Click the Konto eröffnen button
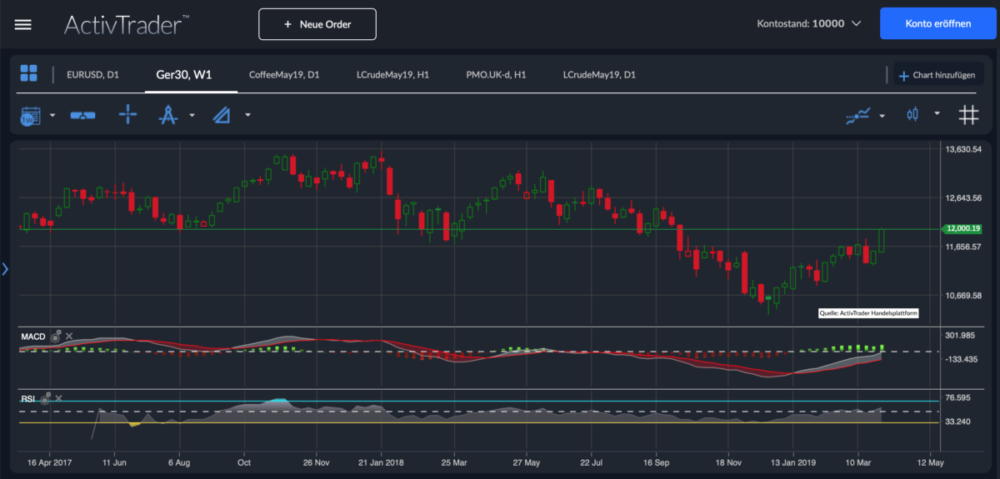Screen dimensions: 1000x479 tap(938, 24)
